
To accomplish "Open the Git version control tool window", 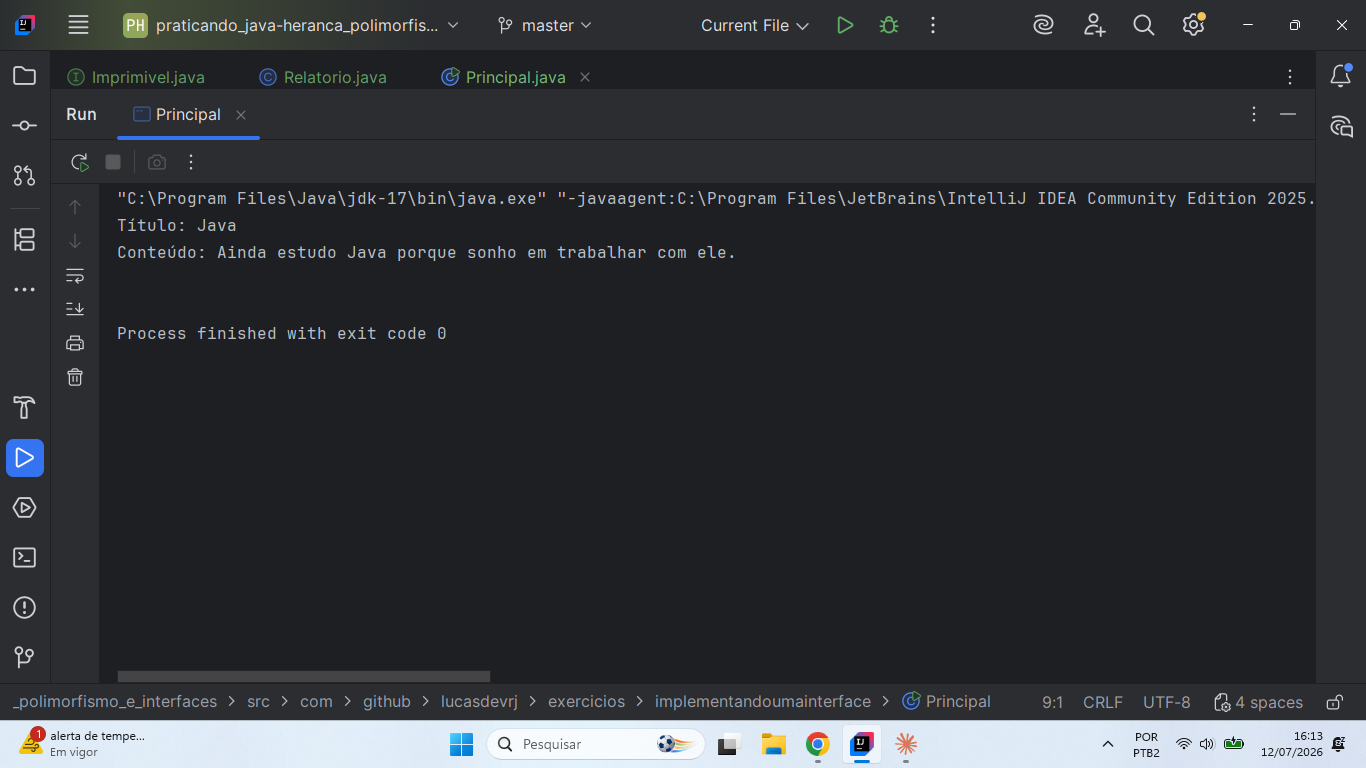I will 25,657.
